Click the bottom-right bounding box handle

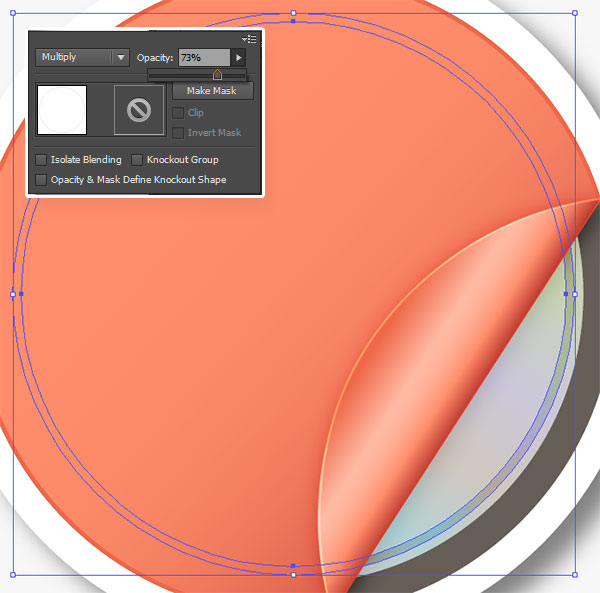click(575, 575)
